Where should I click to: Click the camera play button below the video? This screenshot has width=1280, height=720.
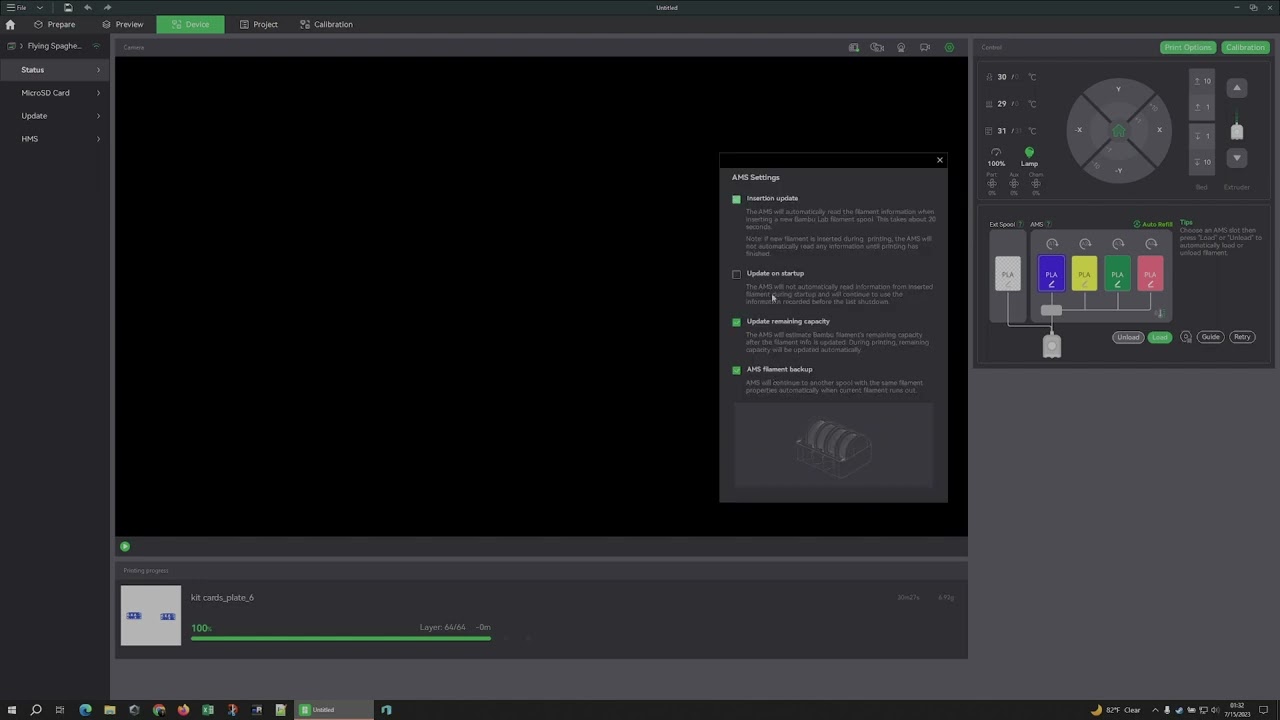(125, 547)
